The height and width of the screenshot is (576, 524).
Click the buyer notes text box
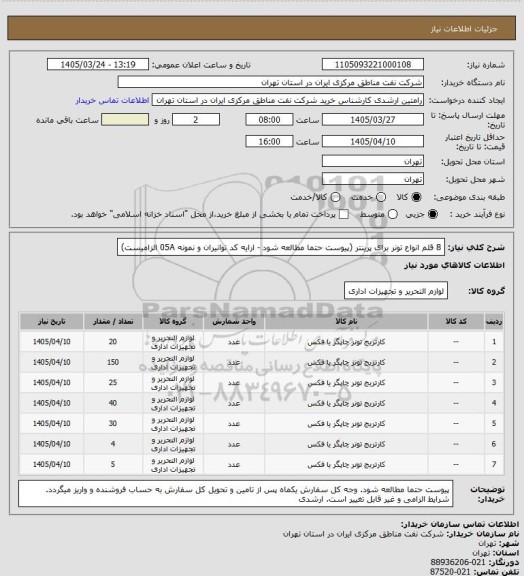[236, 494]
